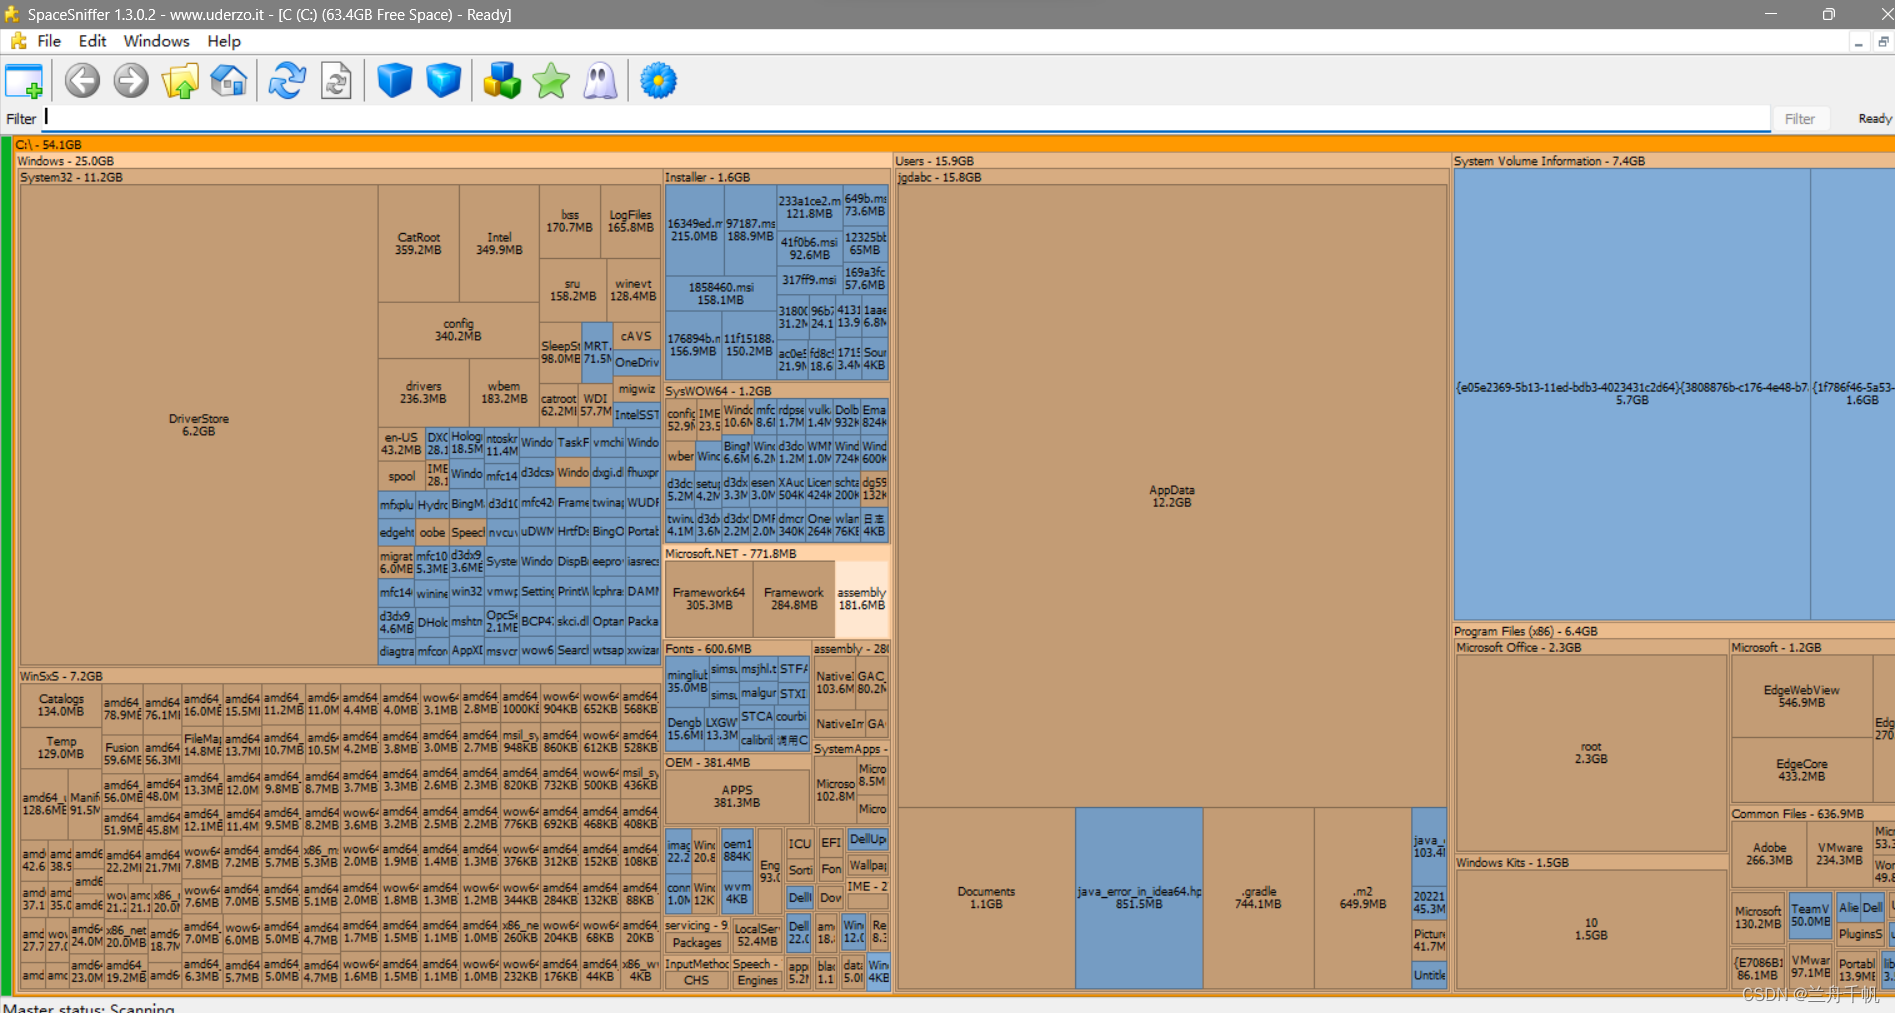Screen dimensions: 1895x1013
Task: Click the SpaceSniffer title bar app icon
Action: pyautogui.click(x=12, y=14)
